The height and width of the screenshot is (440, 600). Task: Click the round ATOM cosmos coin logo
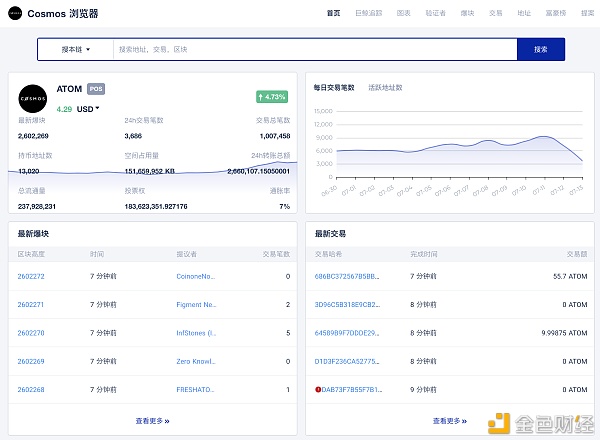coord(33,99)
